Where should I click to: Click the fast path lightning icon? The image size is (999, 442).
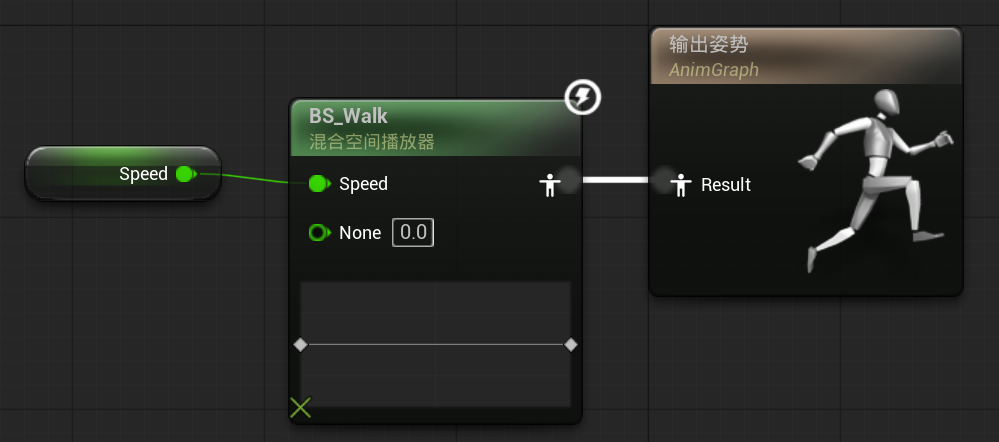click(583, 97)
